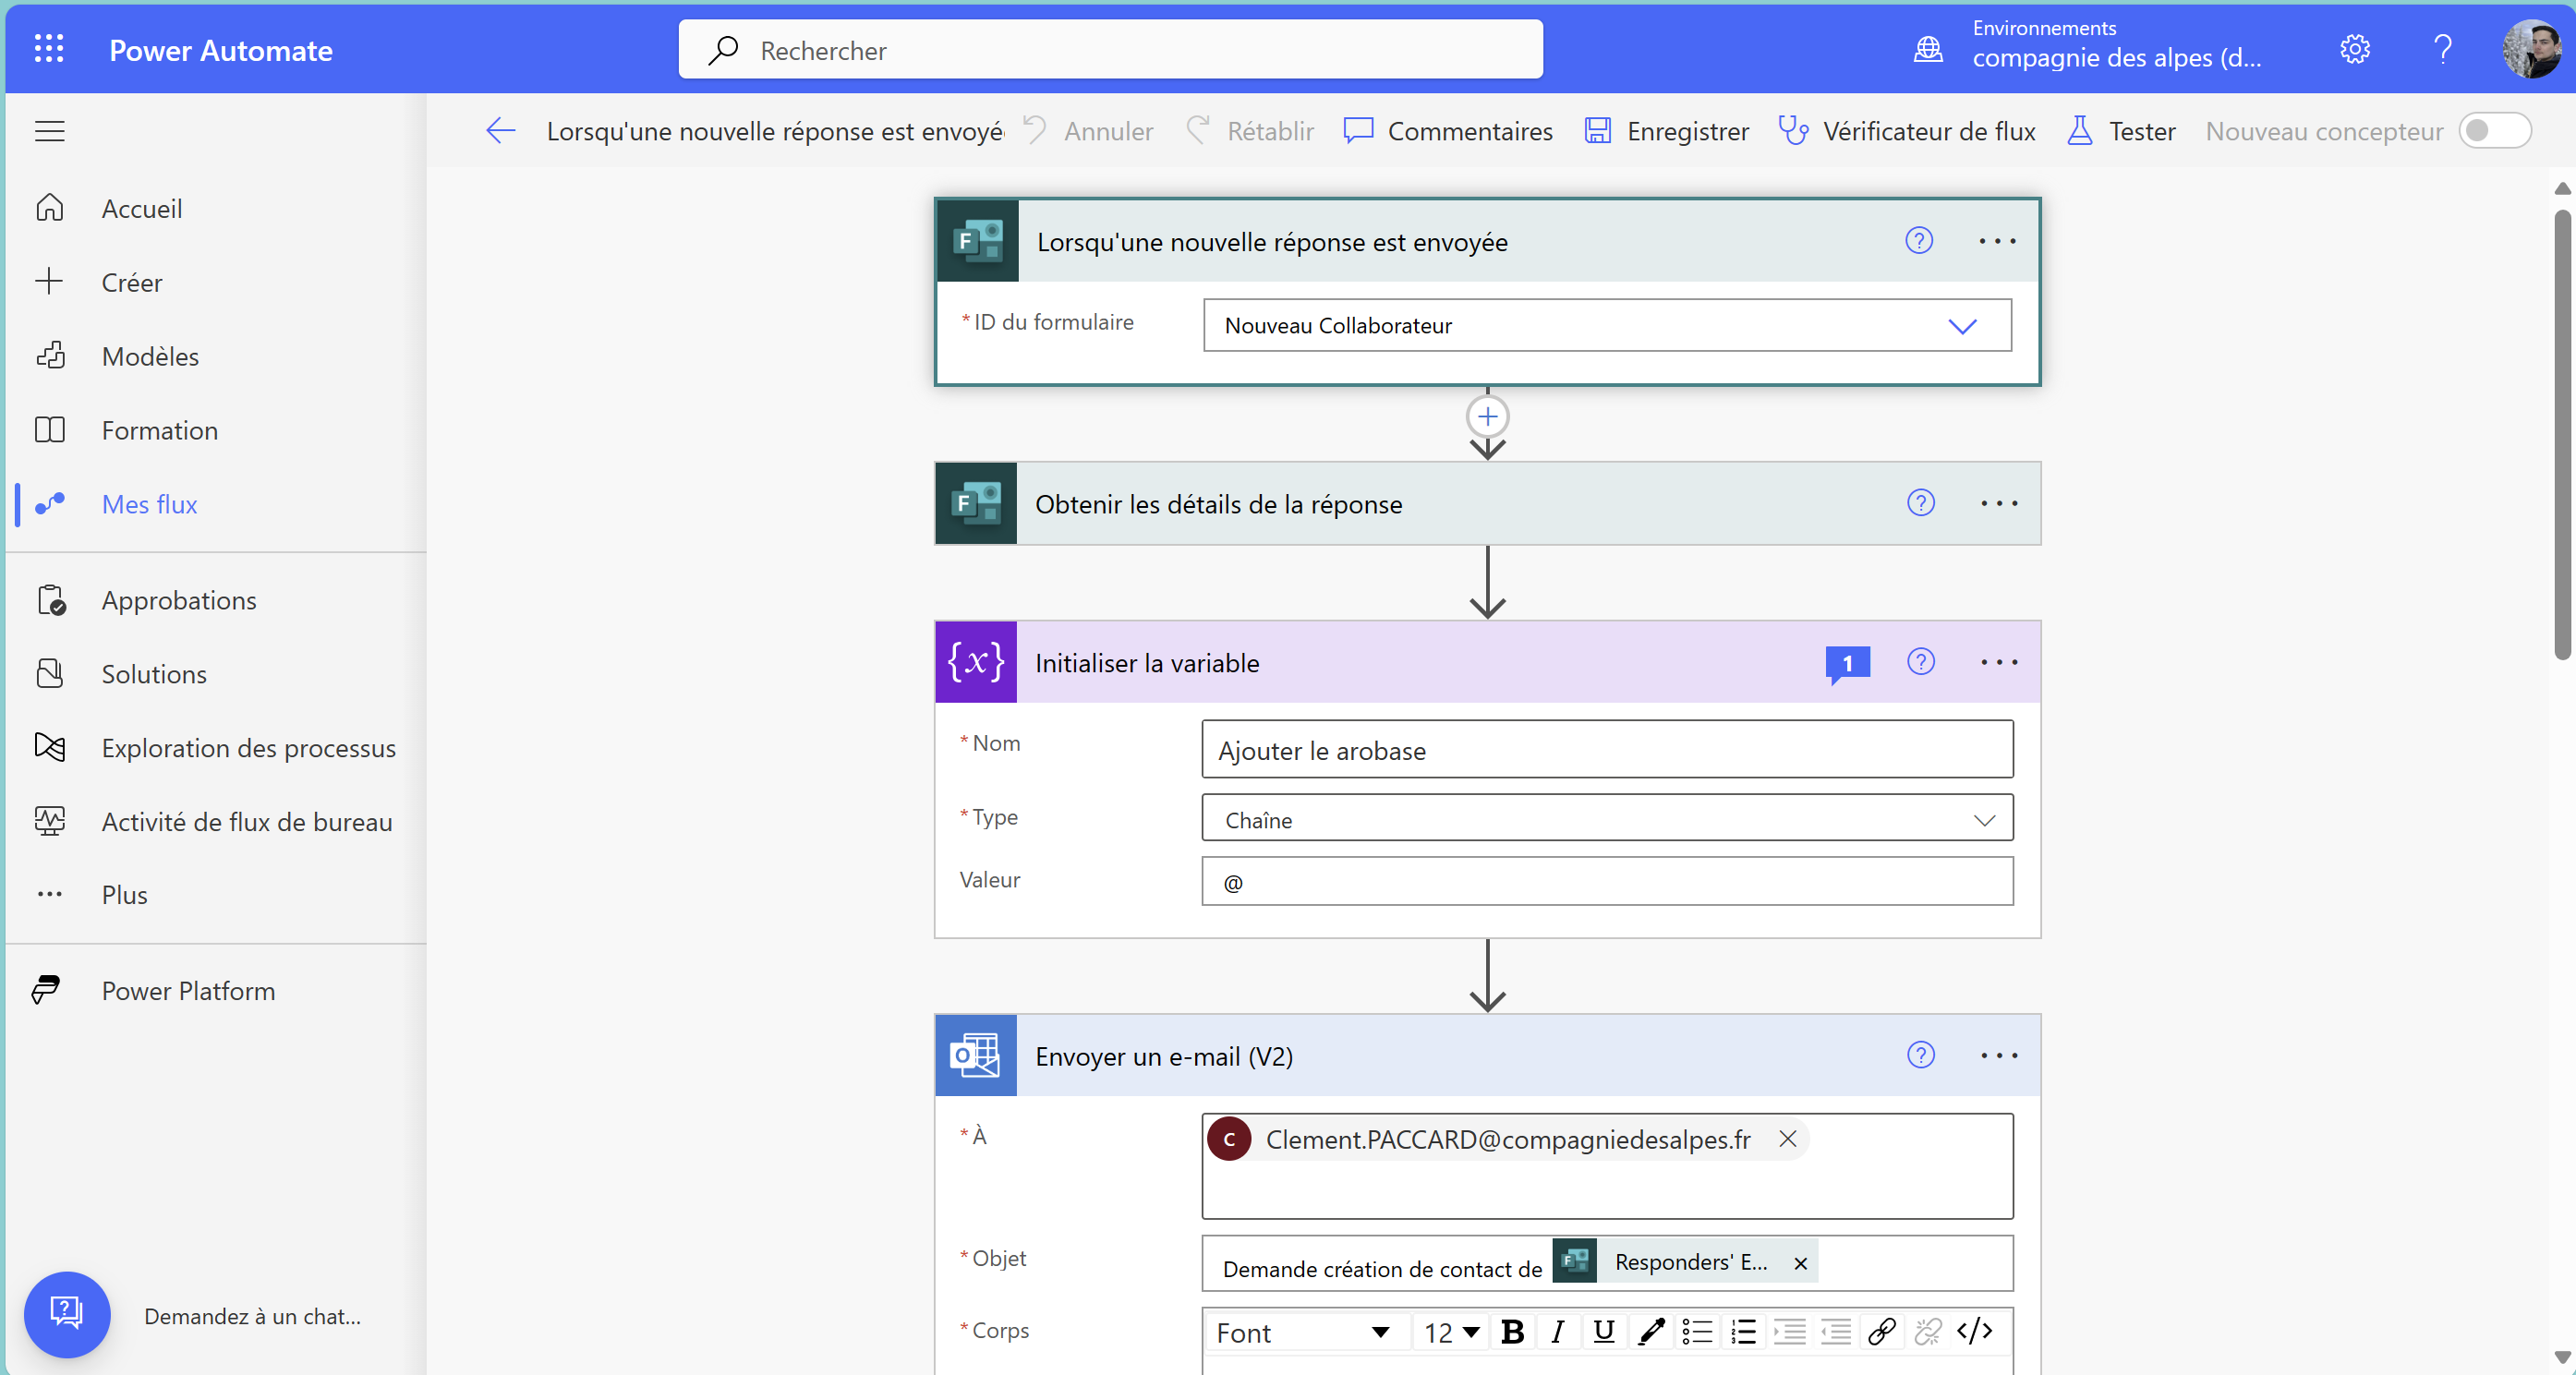
Task: Open the comment badge on Initialiser la variable
Action: (x=1847, y=664)
